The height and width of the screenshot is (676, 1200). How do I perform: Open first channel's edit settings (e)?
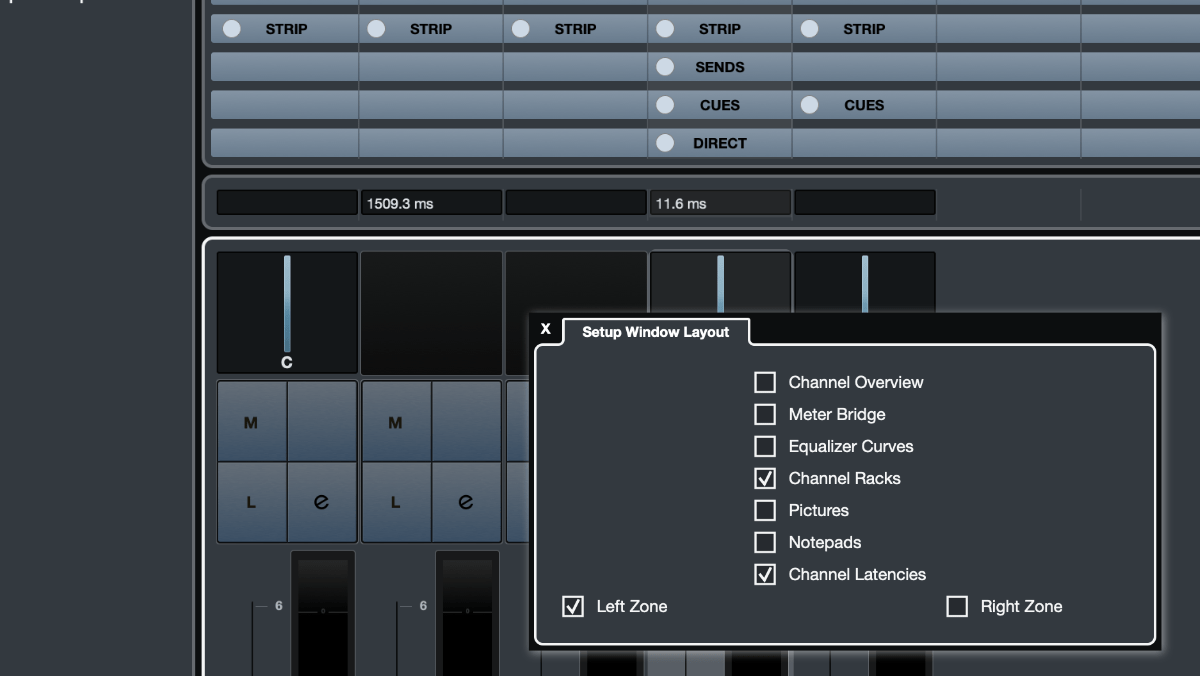coord(321,502)
